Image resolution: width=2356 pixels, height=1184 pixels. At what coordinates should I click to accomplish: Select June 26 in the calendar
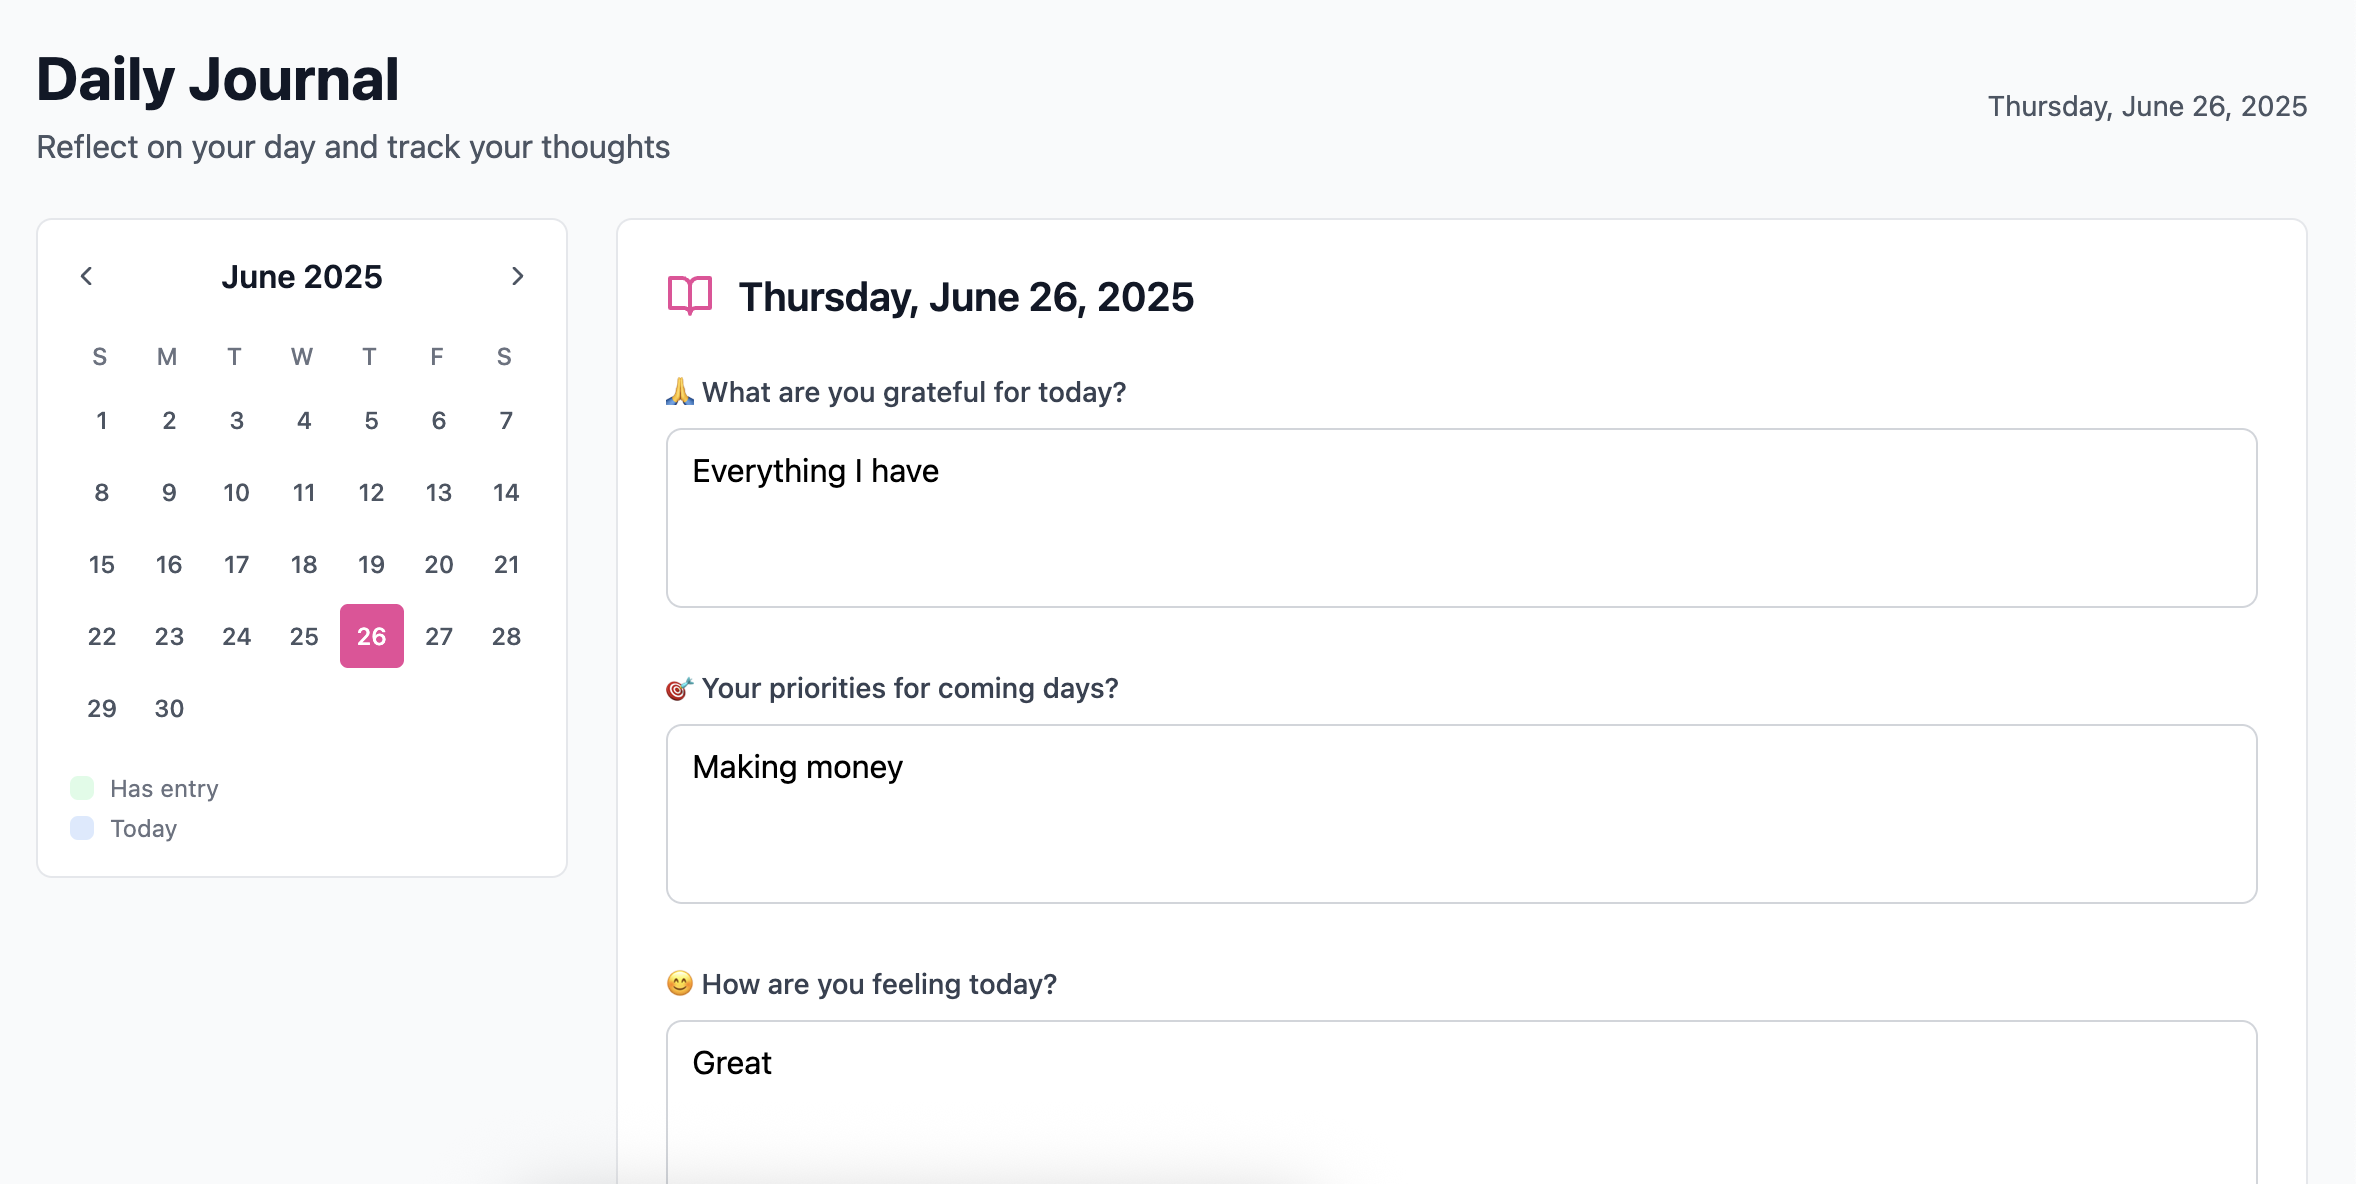coord(372,636)
